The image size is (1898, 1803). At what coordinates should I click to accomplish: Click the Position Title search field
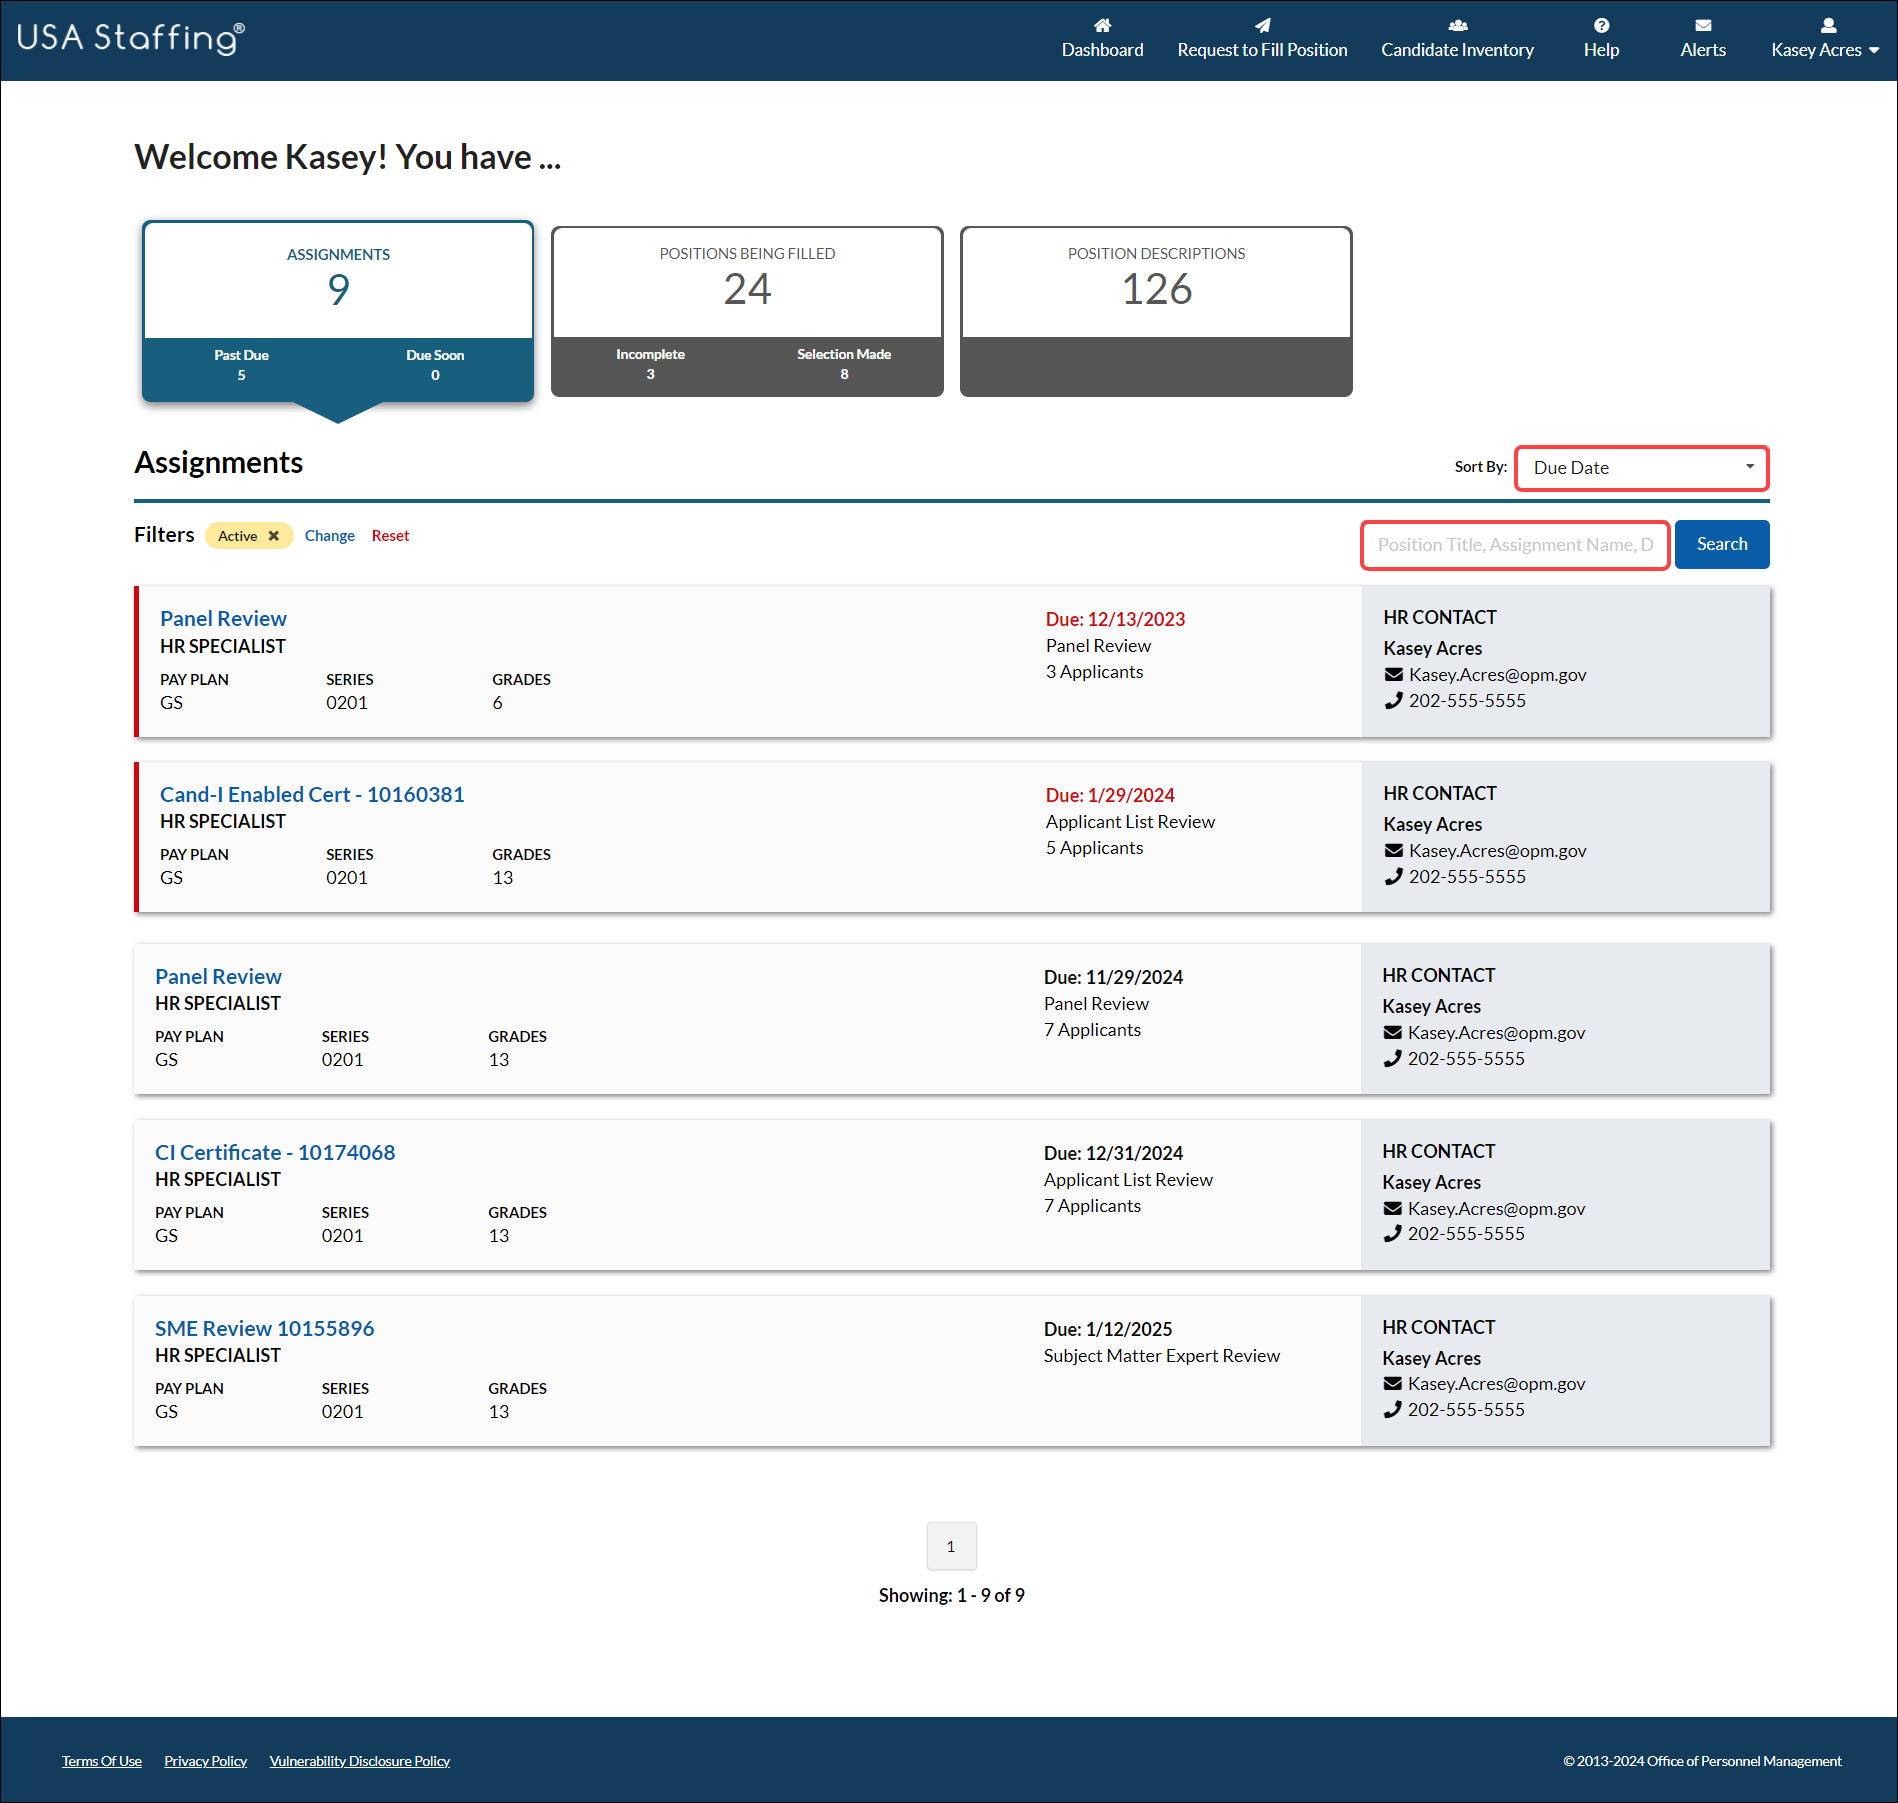[x=1514, y=544]
